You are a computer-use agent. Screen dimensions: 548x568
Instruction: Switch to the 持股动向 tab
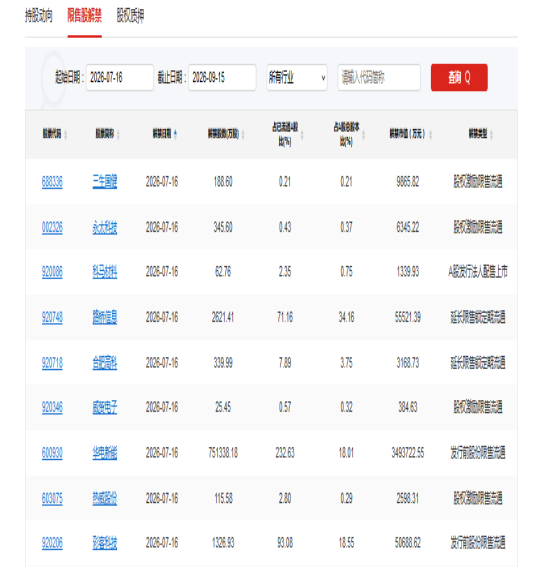coord(39,16)
